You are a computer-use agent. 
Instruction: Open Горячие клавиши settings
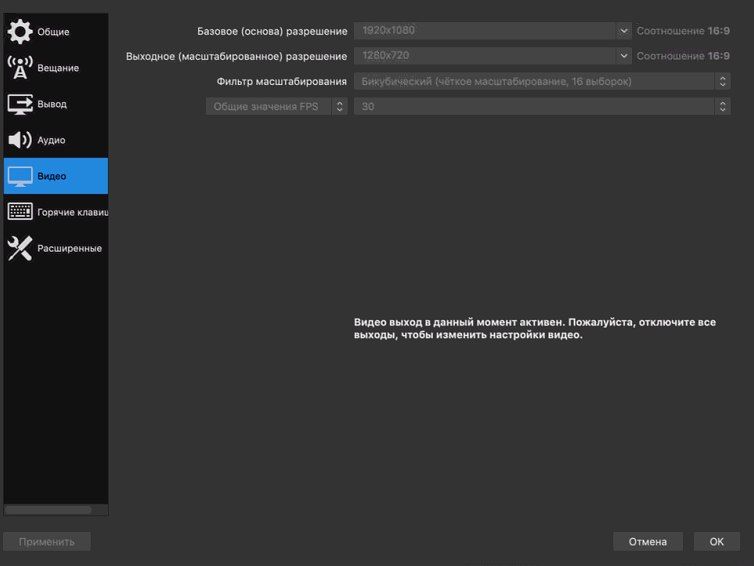tap(56, 212)
